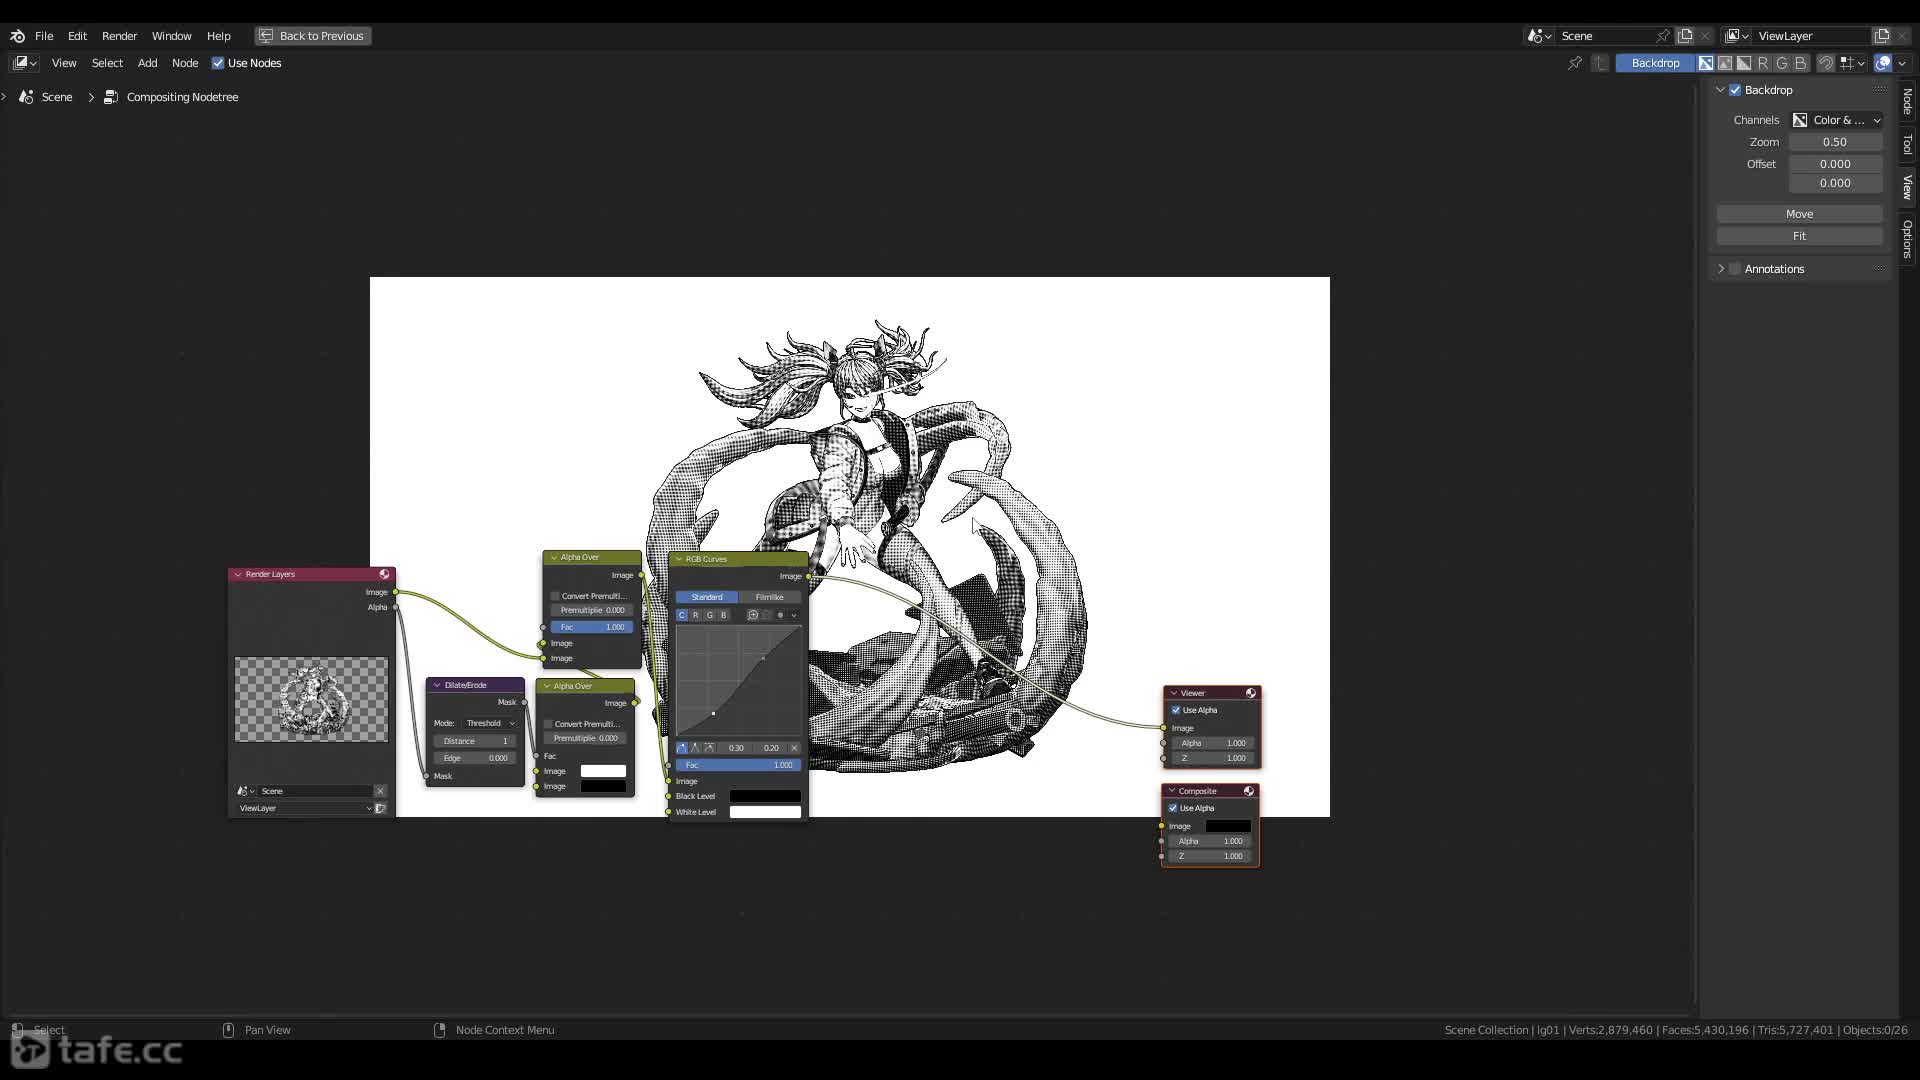Delete curve point in RGB Curves
Image resolution: width=1920 pixels, height=1080 pixels.
794,748
